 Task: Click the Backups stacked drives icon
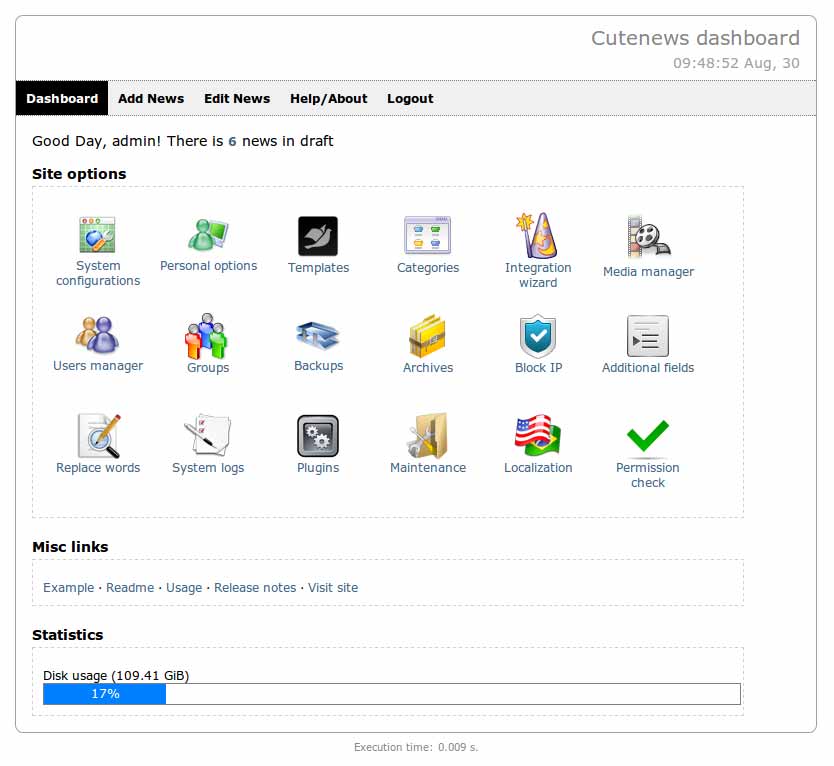tap(318, 335)
